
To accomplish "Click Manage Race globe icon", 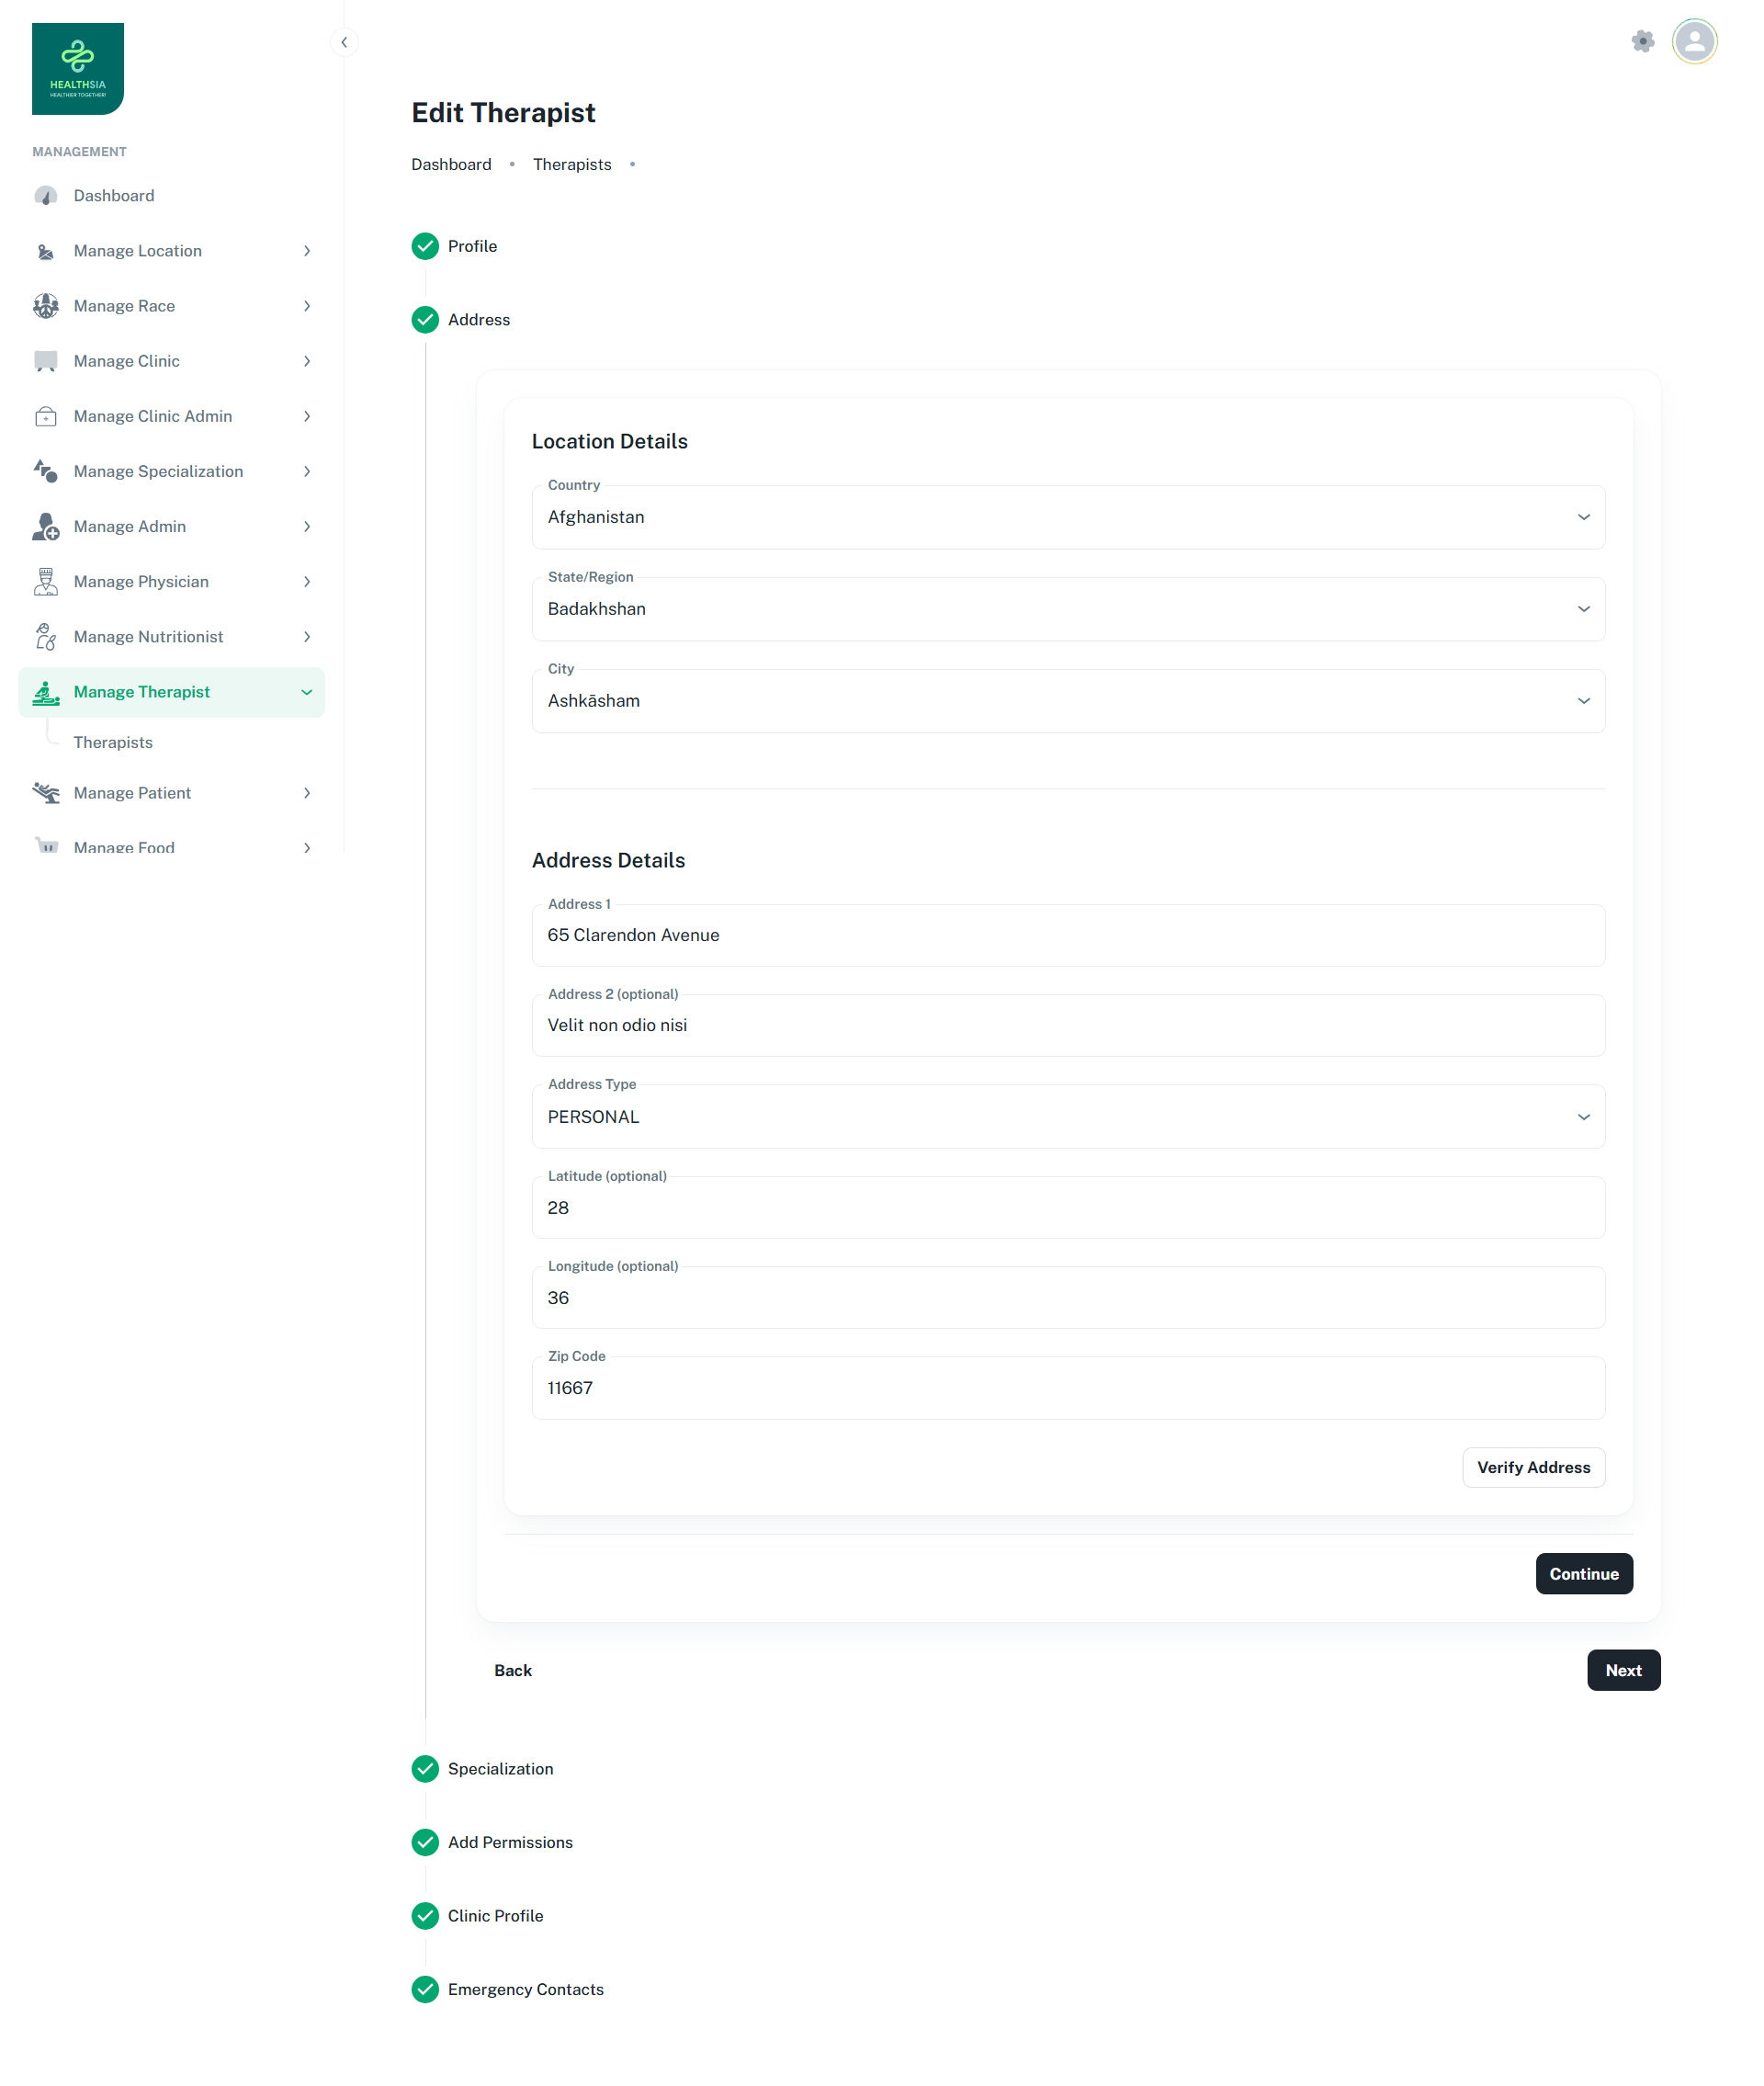I will [x=46, y=306].
